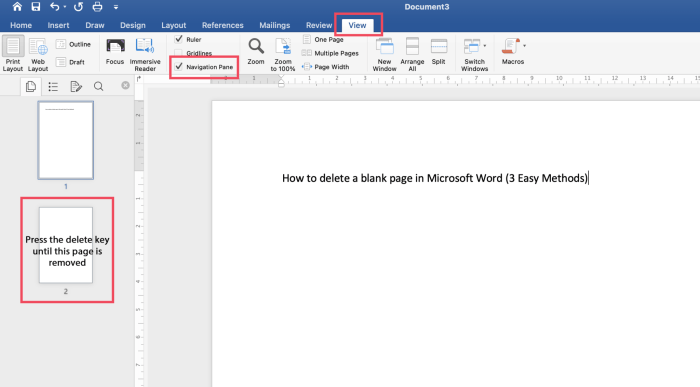Open a New Window
The image size is (700, 387).
(x=384, y=54)
